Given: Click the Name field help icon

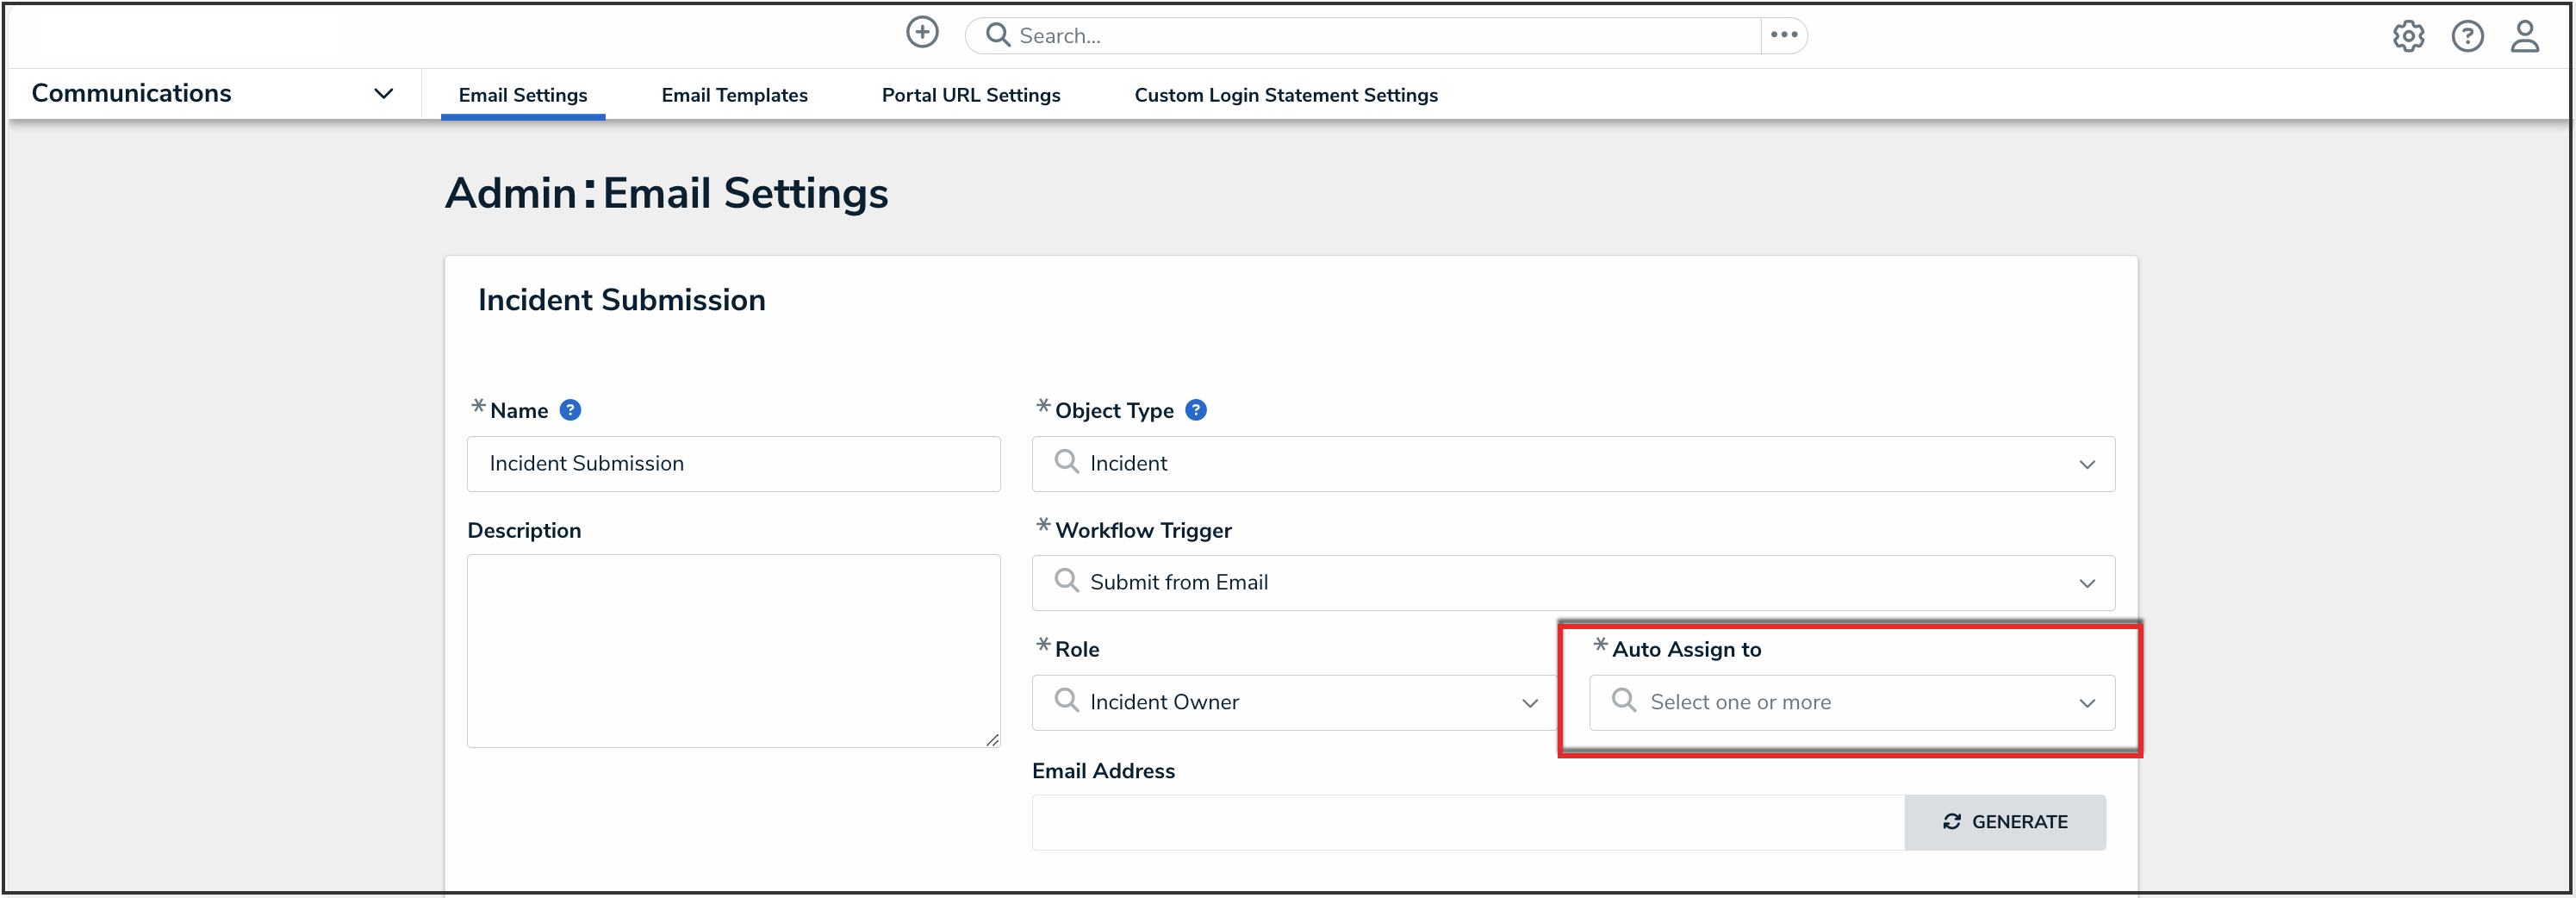Looking at the screenshot, I should pyautogui.click(x=570, y=410).
